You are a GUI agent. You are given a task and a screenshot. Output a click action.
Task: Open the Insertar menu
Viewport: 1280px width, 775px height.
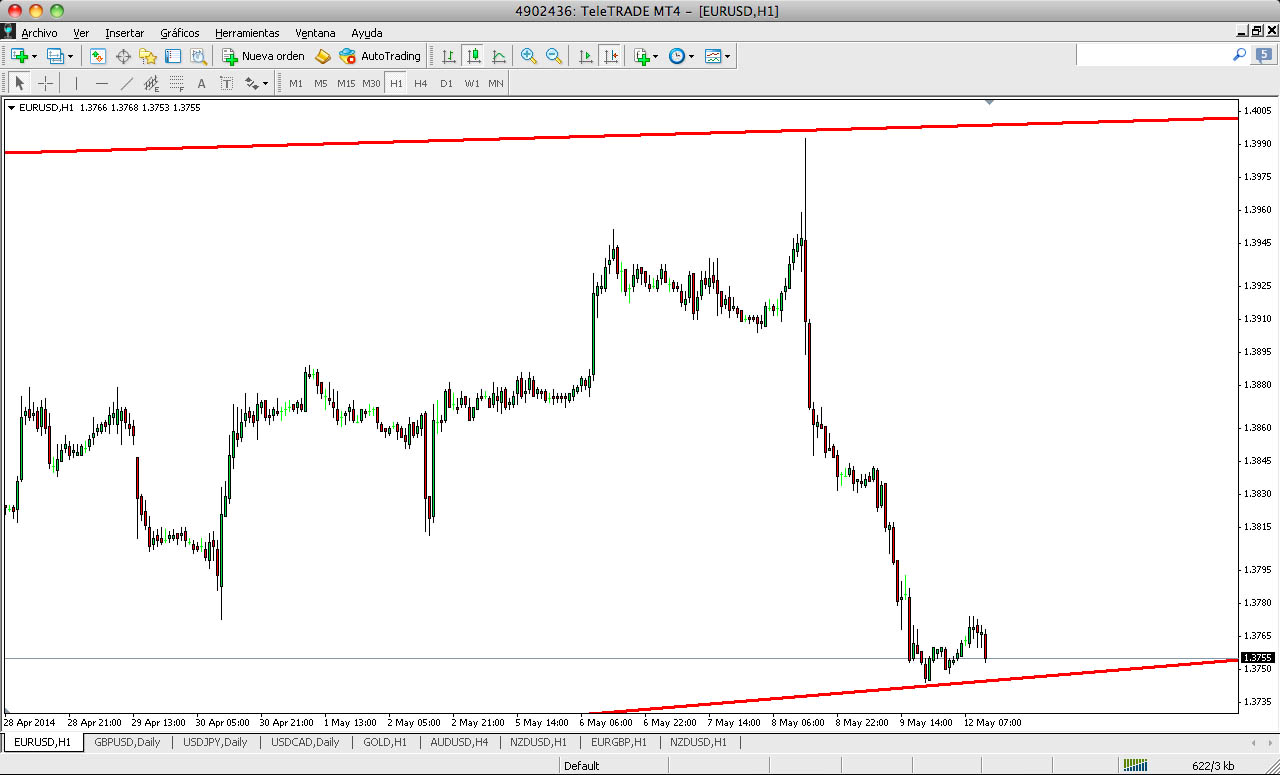(124, 33)
